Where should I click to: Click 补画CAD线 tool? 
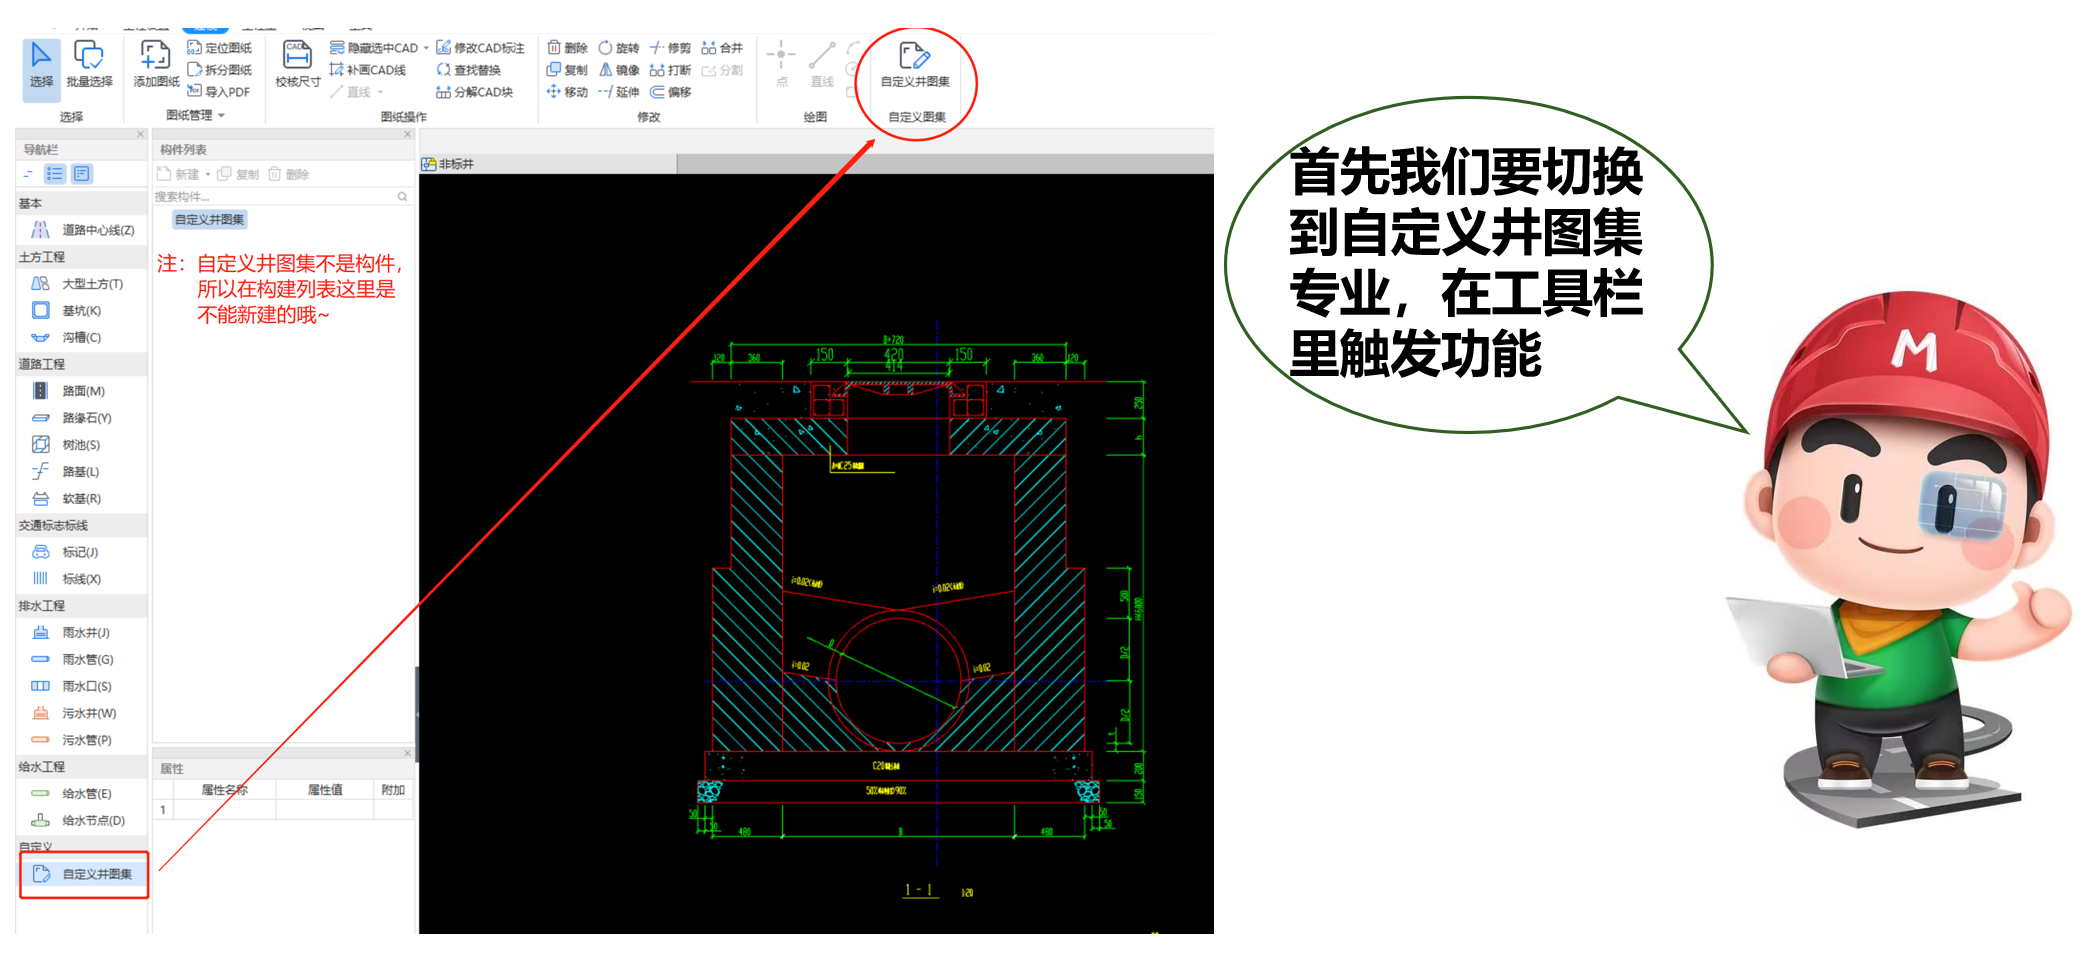[x=368, y=70]
